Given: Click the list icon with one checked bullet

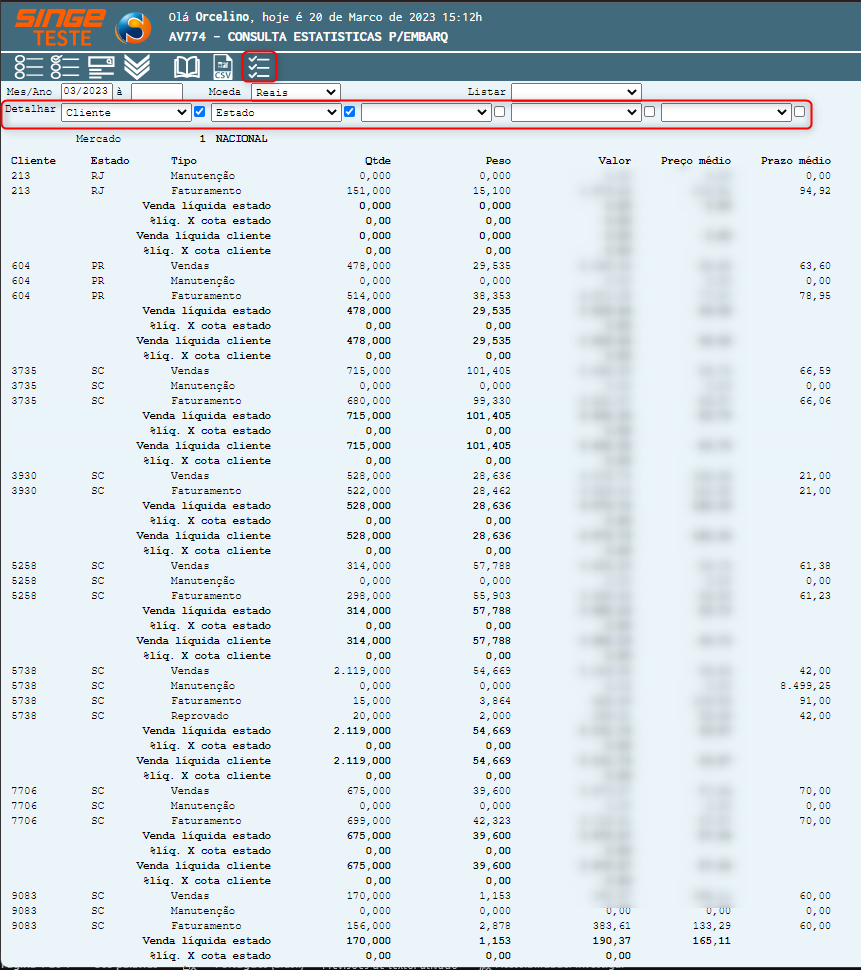Looking at the screenshot, I should (65, 67).
